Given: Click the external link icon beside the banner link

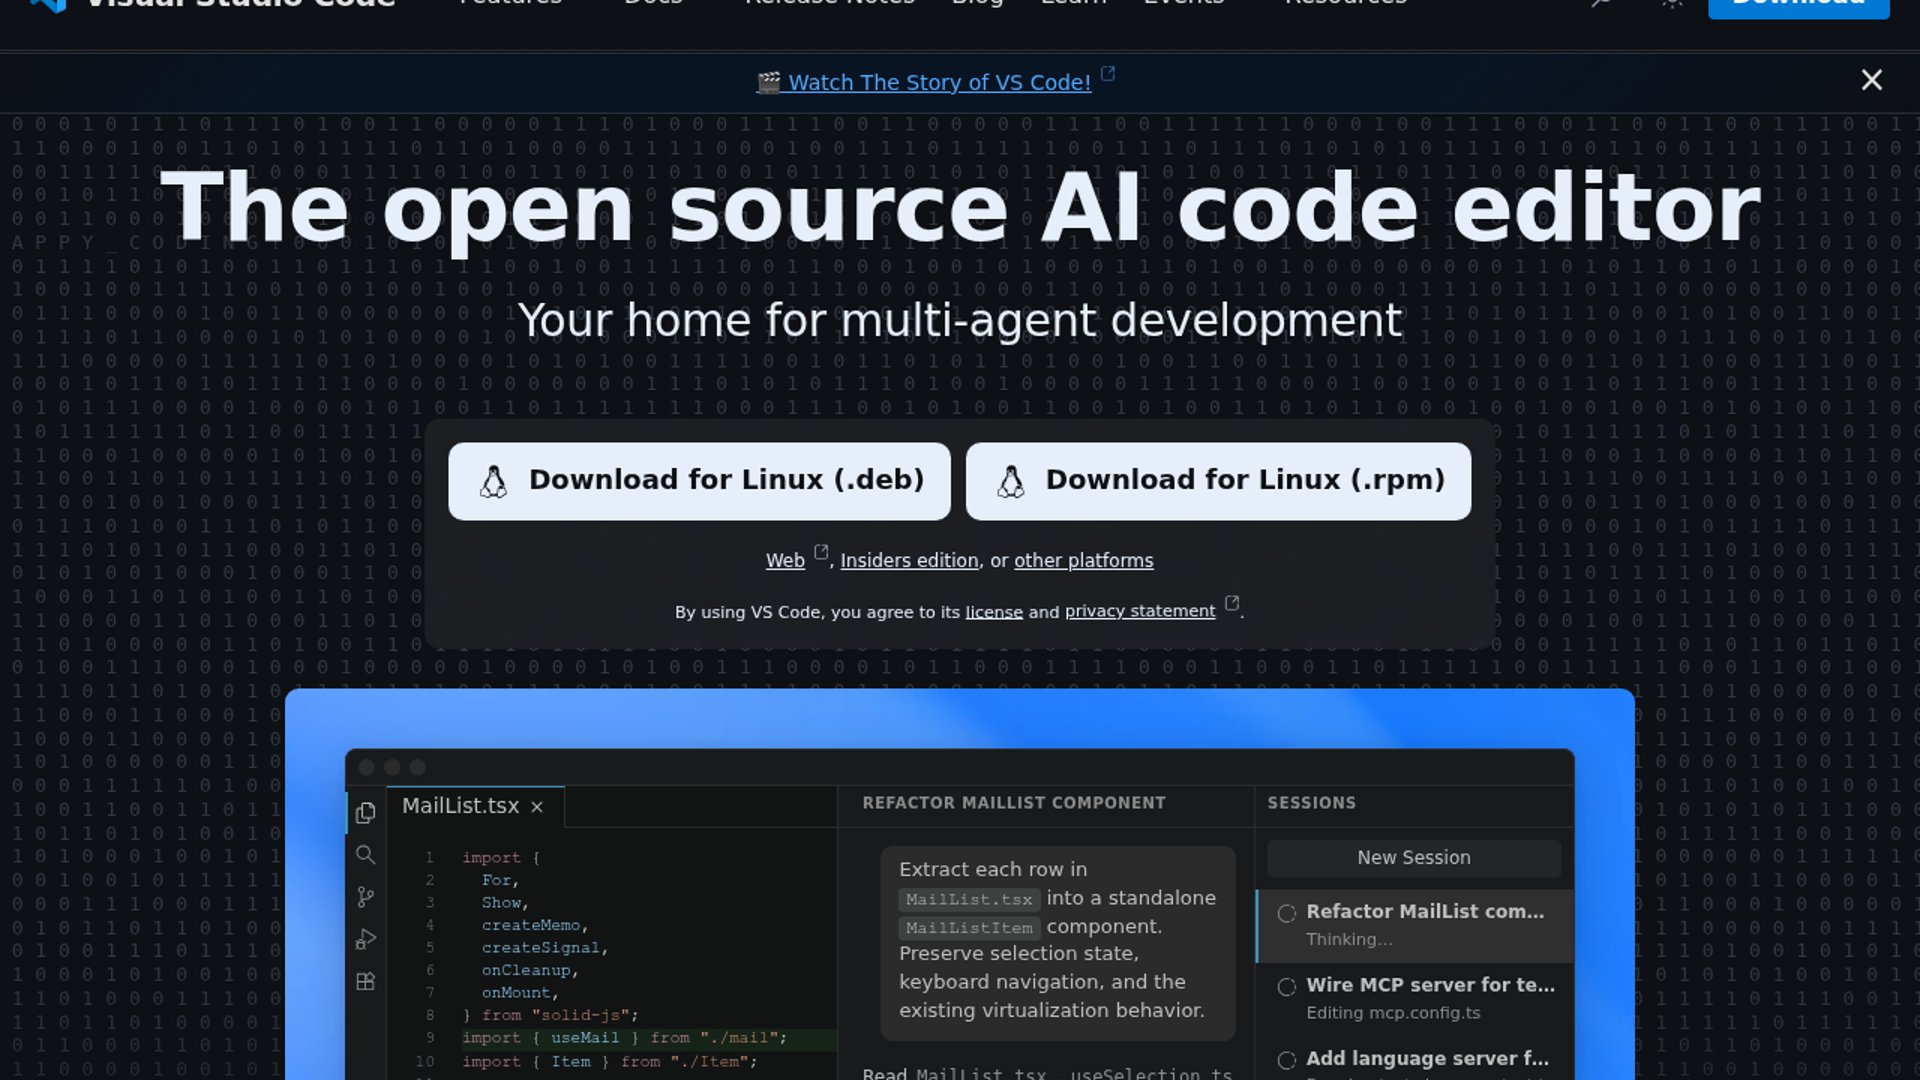Looking at the screenshot, I should (1108, 73).
